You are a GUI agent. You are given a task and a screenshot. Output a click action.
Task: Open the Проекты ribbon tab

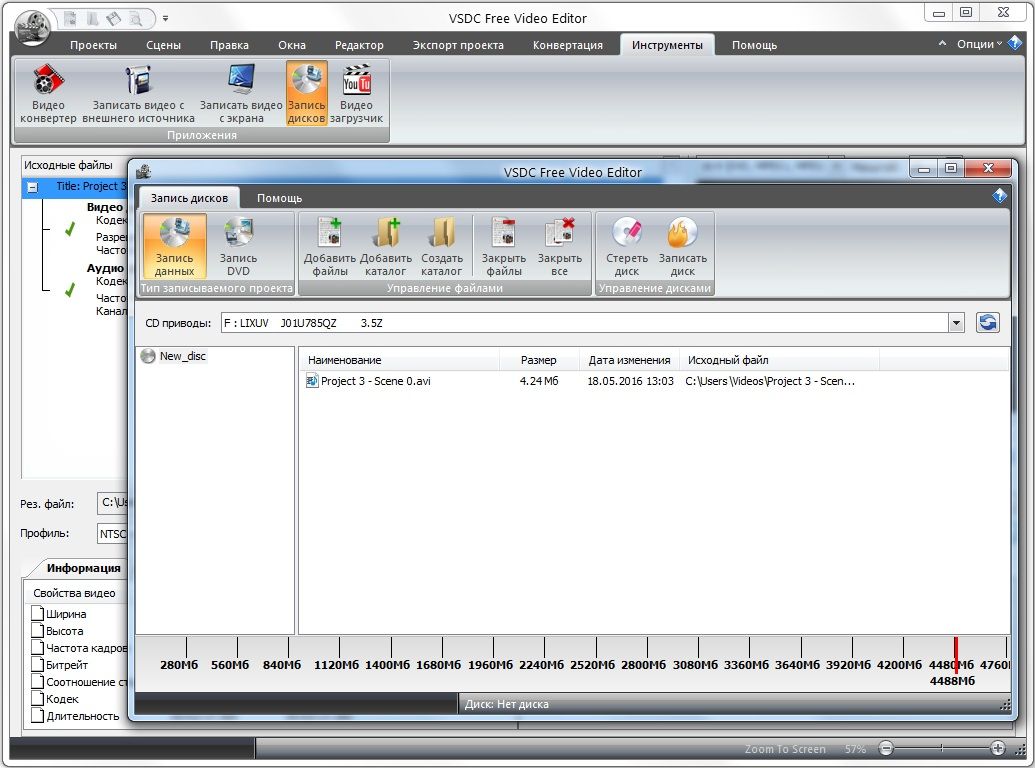[x=93, y=45]
